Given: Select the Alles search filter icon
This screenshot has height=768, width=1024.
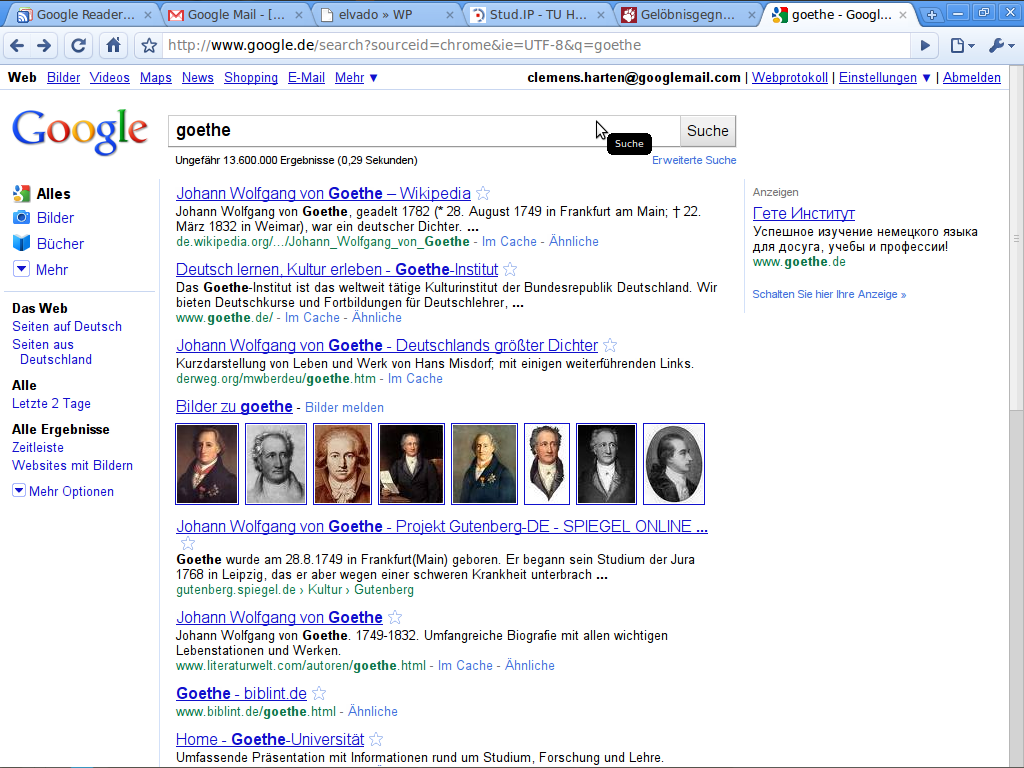Looking at the screenshot, I should pyautogui.click(x=22, y=193).
